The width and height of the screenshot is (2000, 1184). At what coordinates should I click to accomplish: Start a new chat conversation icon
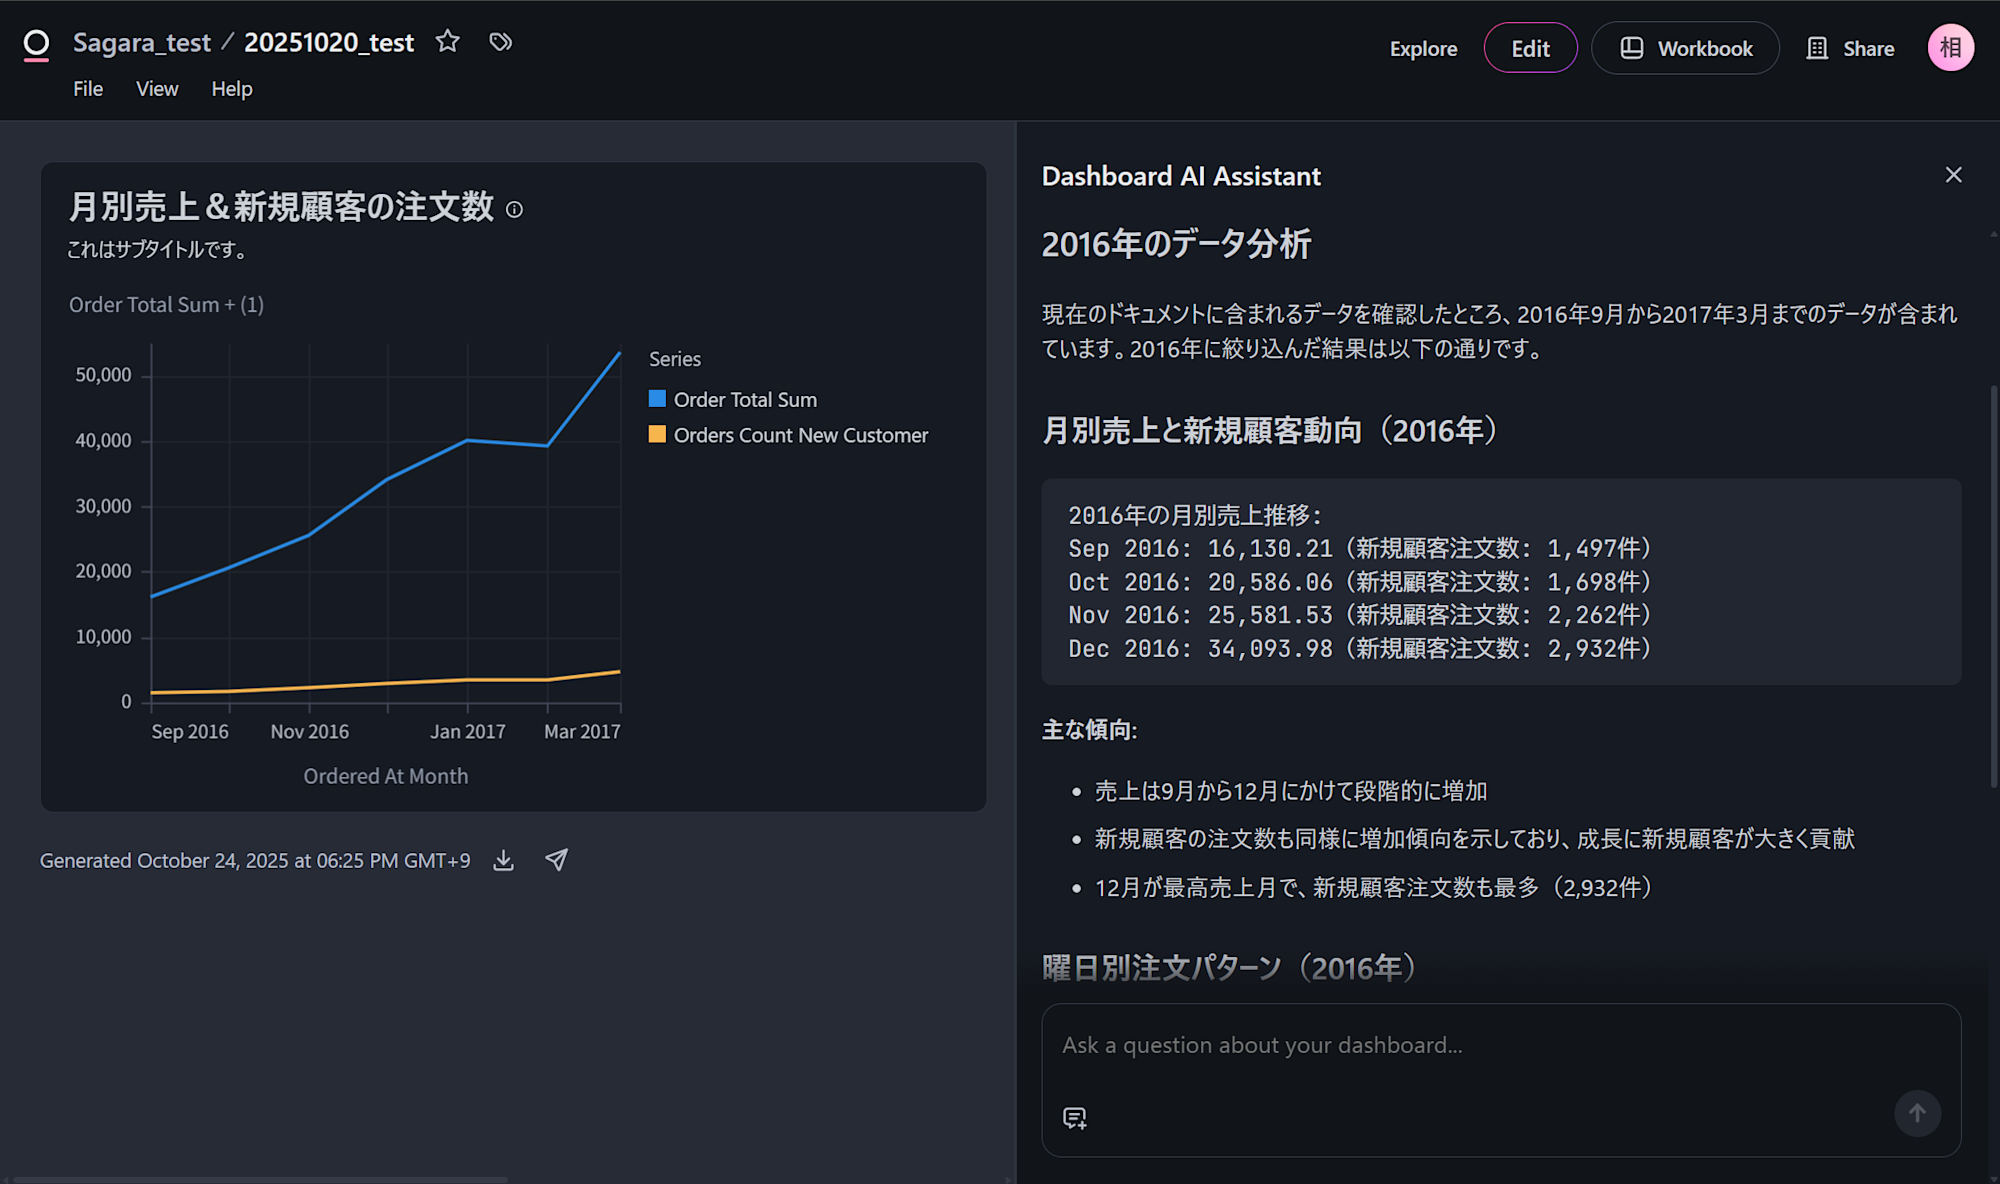click(x=1075, y=1118)
